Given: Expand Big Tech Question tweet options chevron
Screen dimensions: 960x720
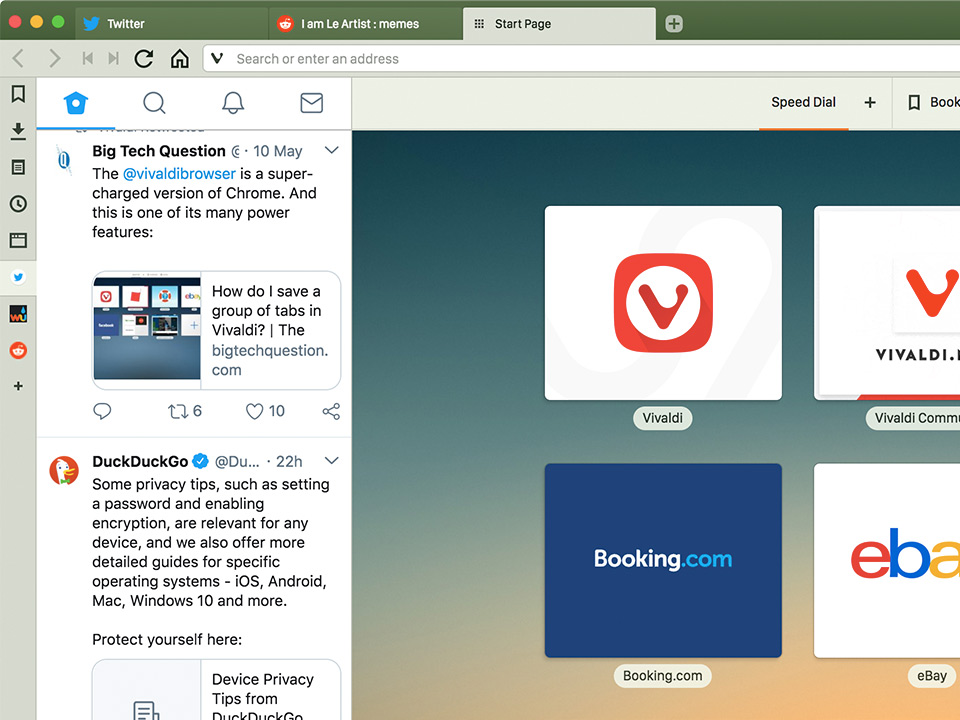Looking at the screenshot, I should [331, 150].
